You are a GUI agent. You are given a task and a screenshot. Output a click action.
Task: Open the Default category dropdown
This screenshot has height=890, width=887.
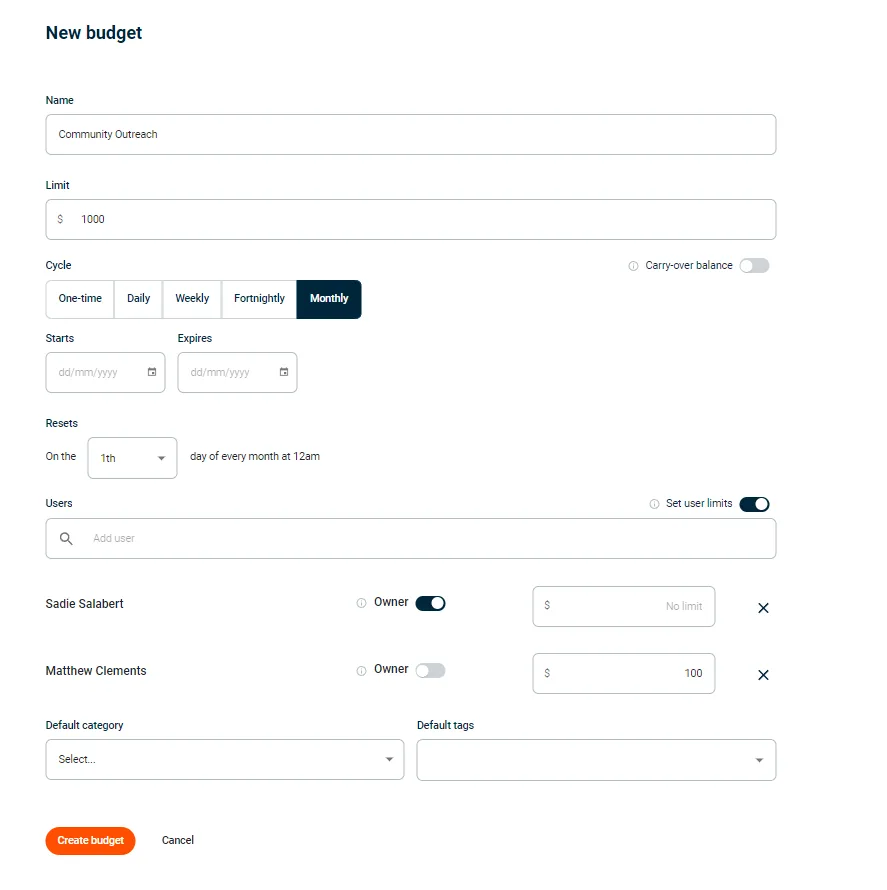tap(224, 760)
